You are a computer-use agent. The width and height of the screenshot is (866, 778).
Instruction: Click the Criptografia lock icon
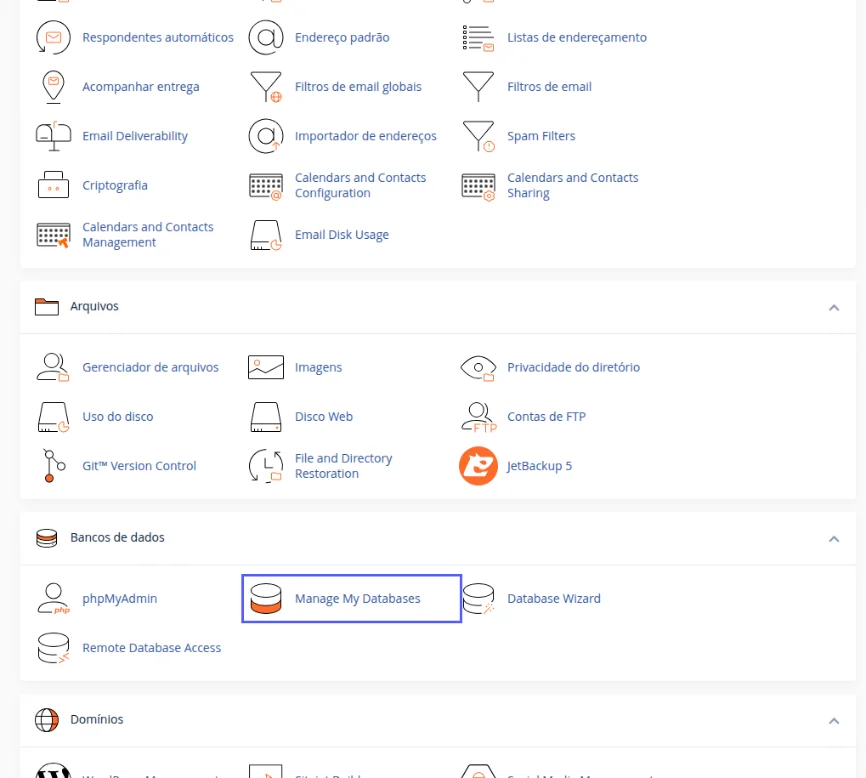(53, 185)
